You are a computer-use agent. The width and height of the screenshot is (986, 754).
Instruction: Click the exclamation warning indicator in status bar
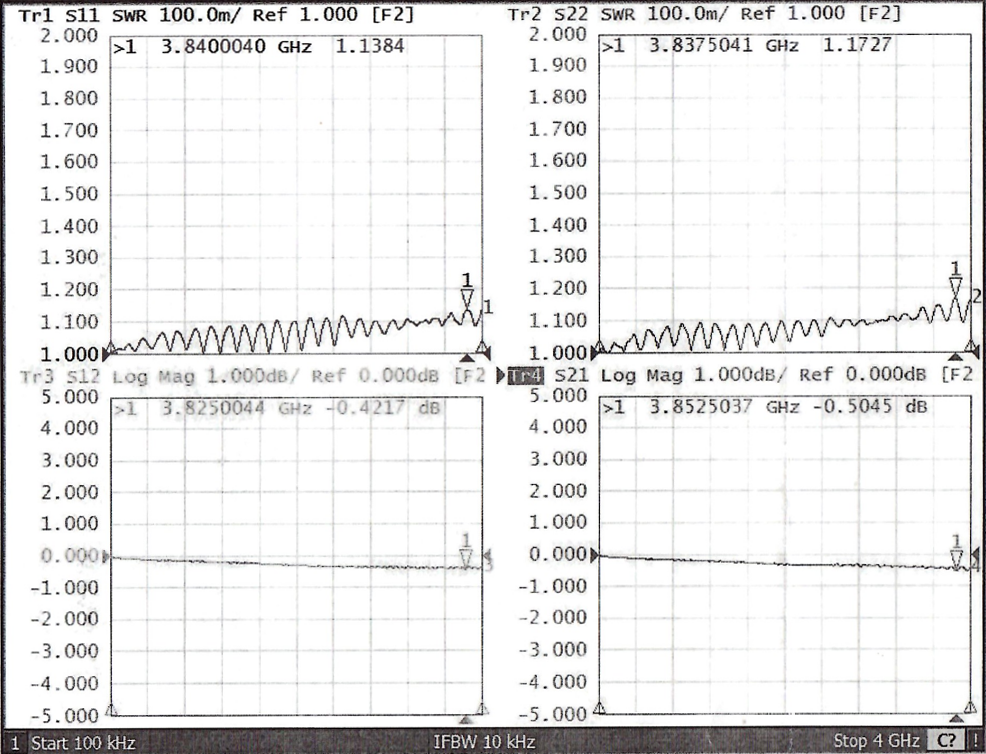pos(975,742)
